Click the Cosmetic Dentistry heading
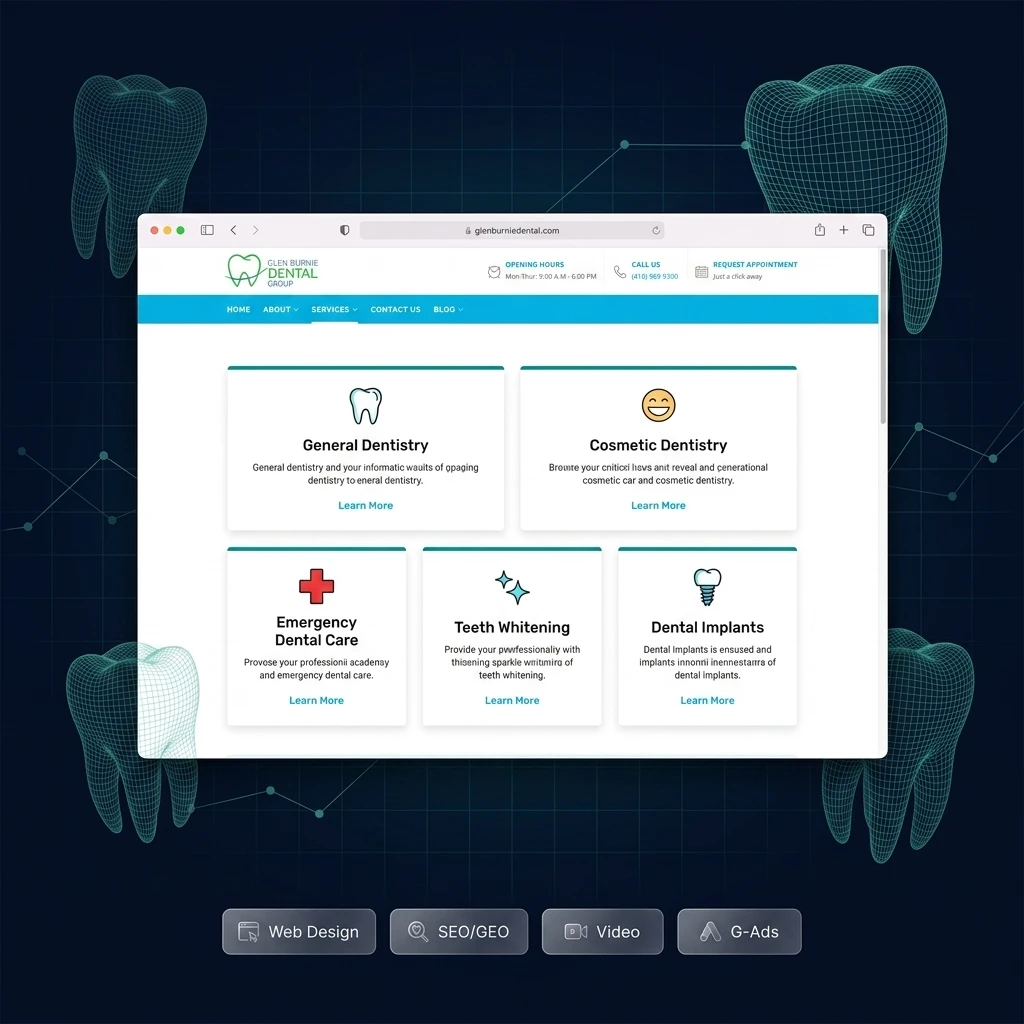This screenshot has height=1024, width=1024. (658, 445)
